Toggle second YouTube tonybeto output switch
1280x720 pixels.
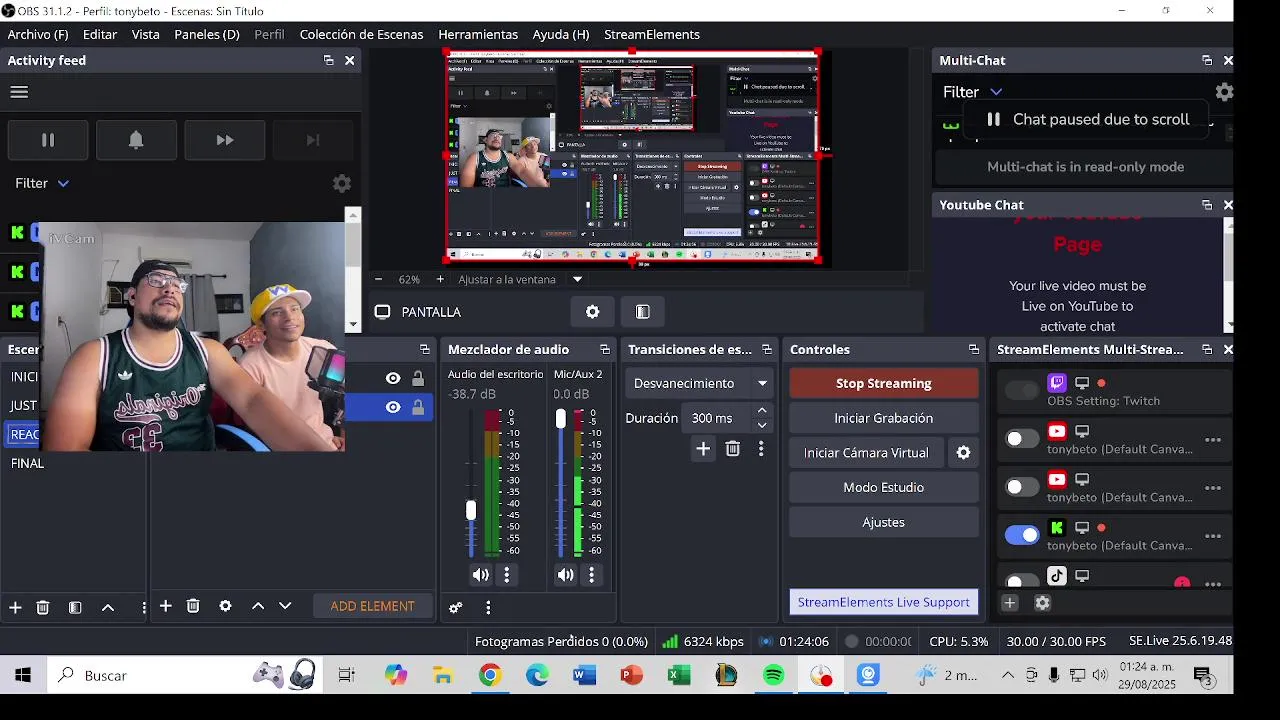pos(1022,487)
